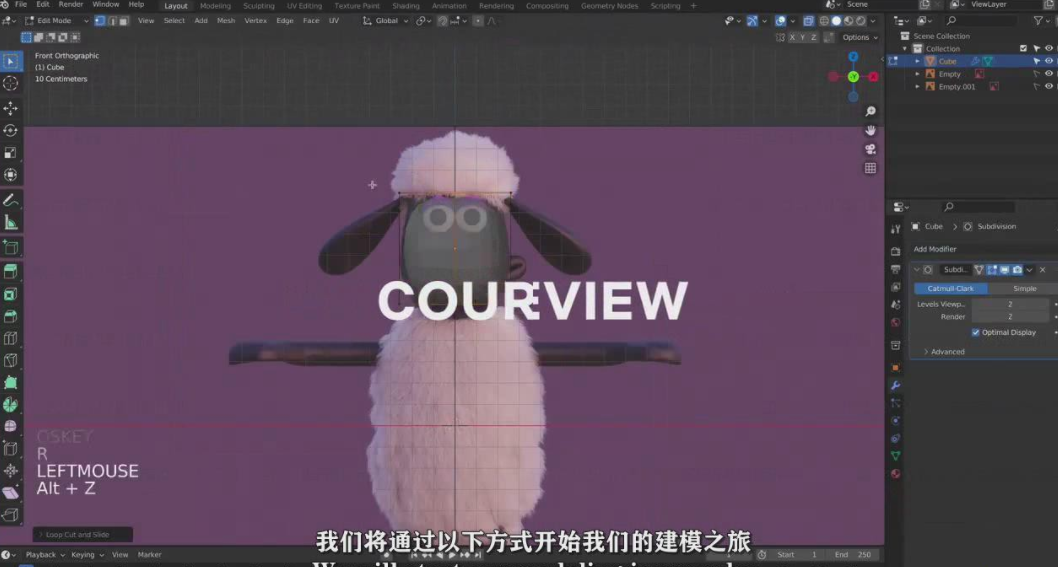Screen dimensions: 1058x567
Task: Select Catmull-Clark subdivision type
Action: (951, 288)
